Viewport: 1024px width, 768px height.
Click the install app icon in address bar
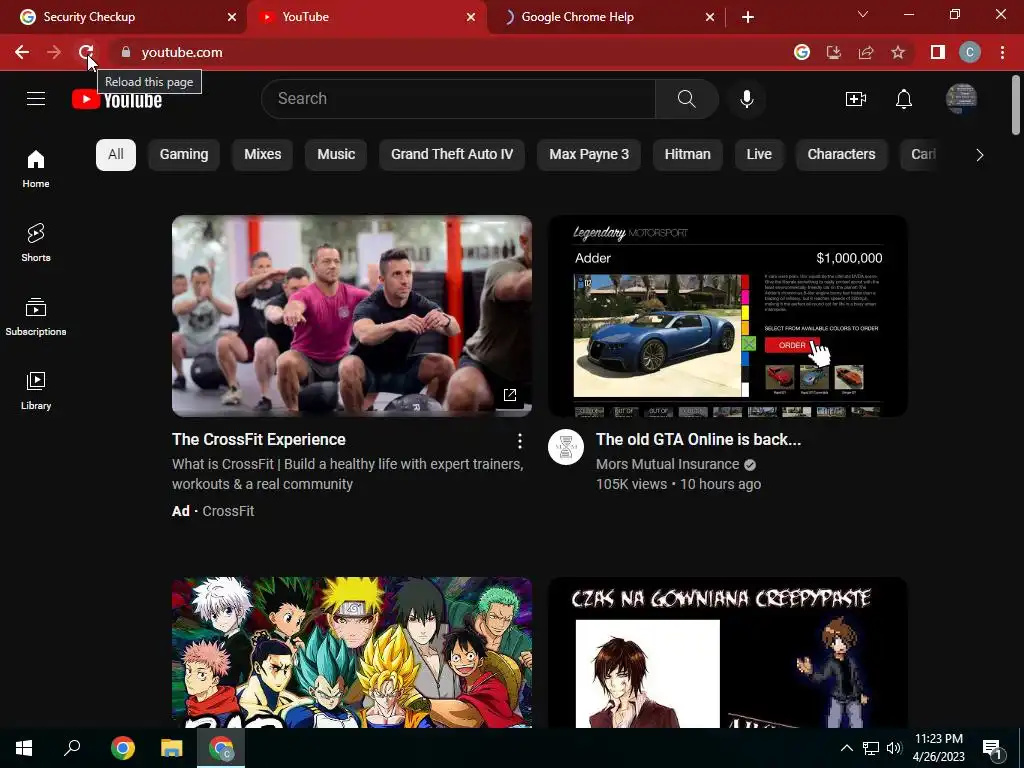coord(834,52)
